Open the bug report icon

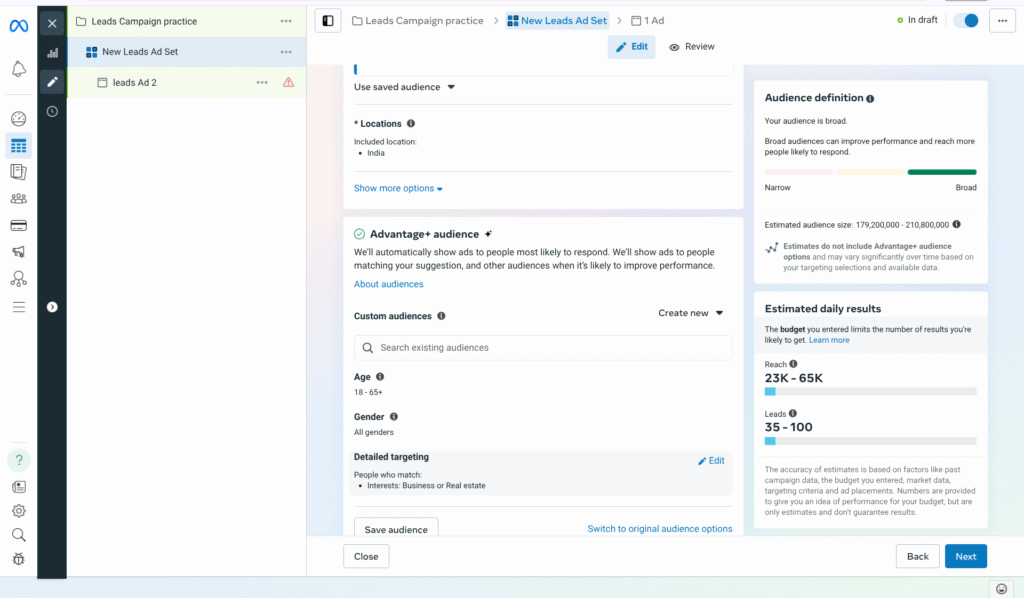(18, 559)
